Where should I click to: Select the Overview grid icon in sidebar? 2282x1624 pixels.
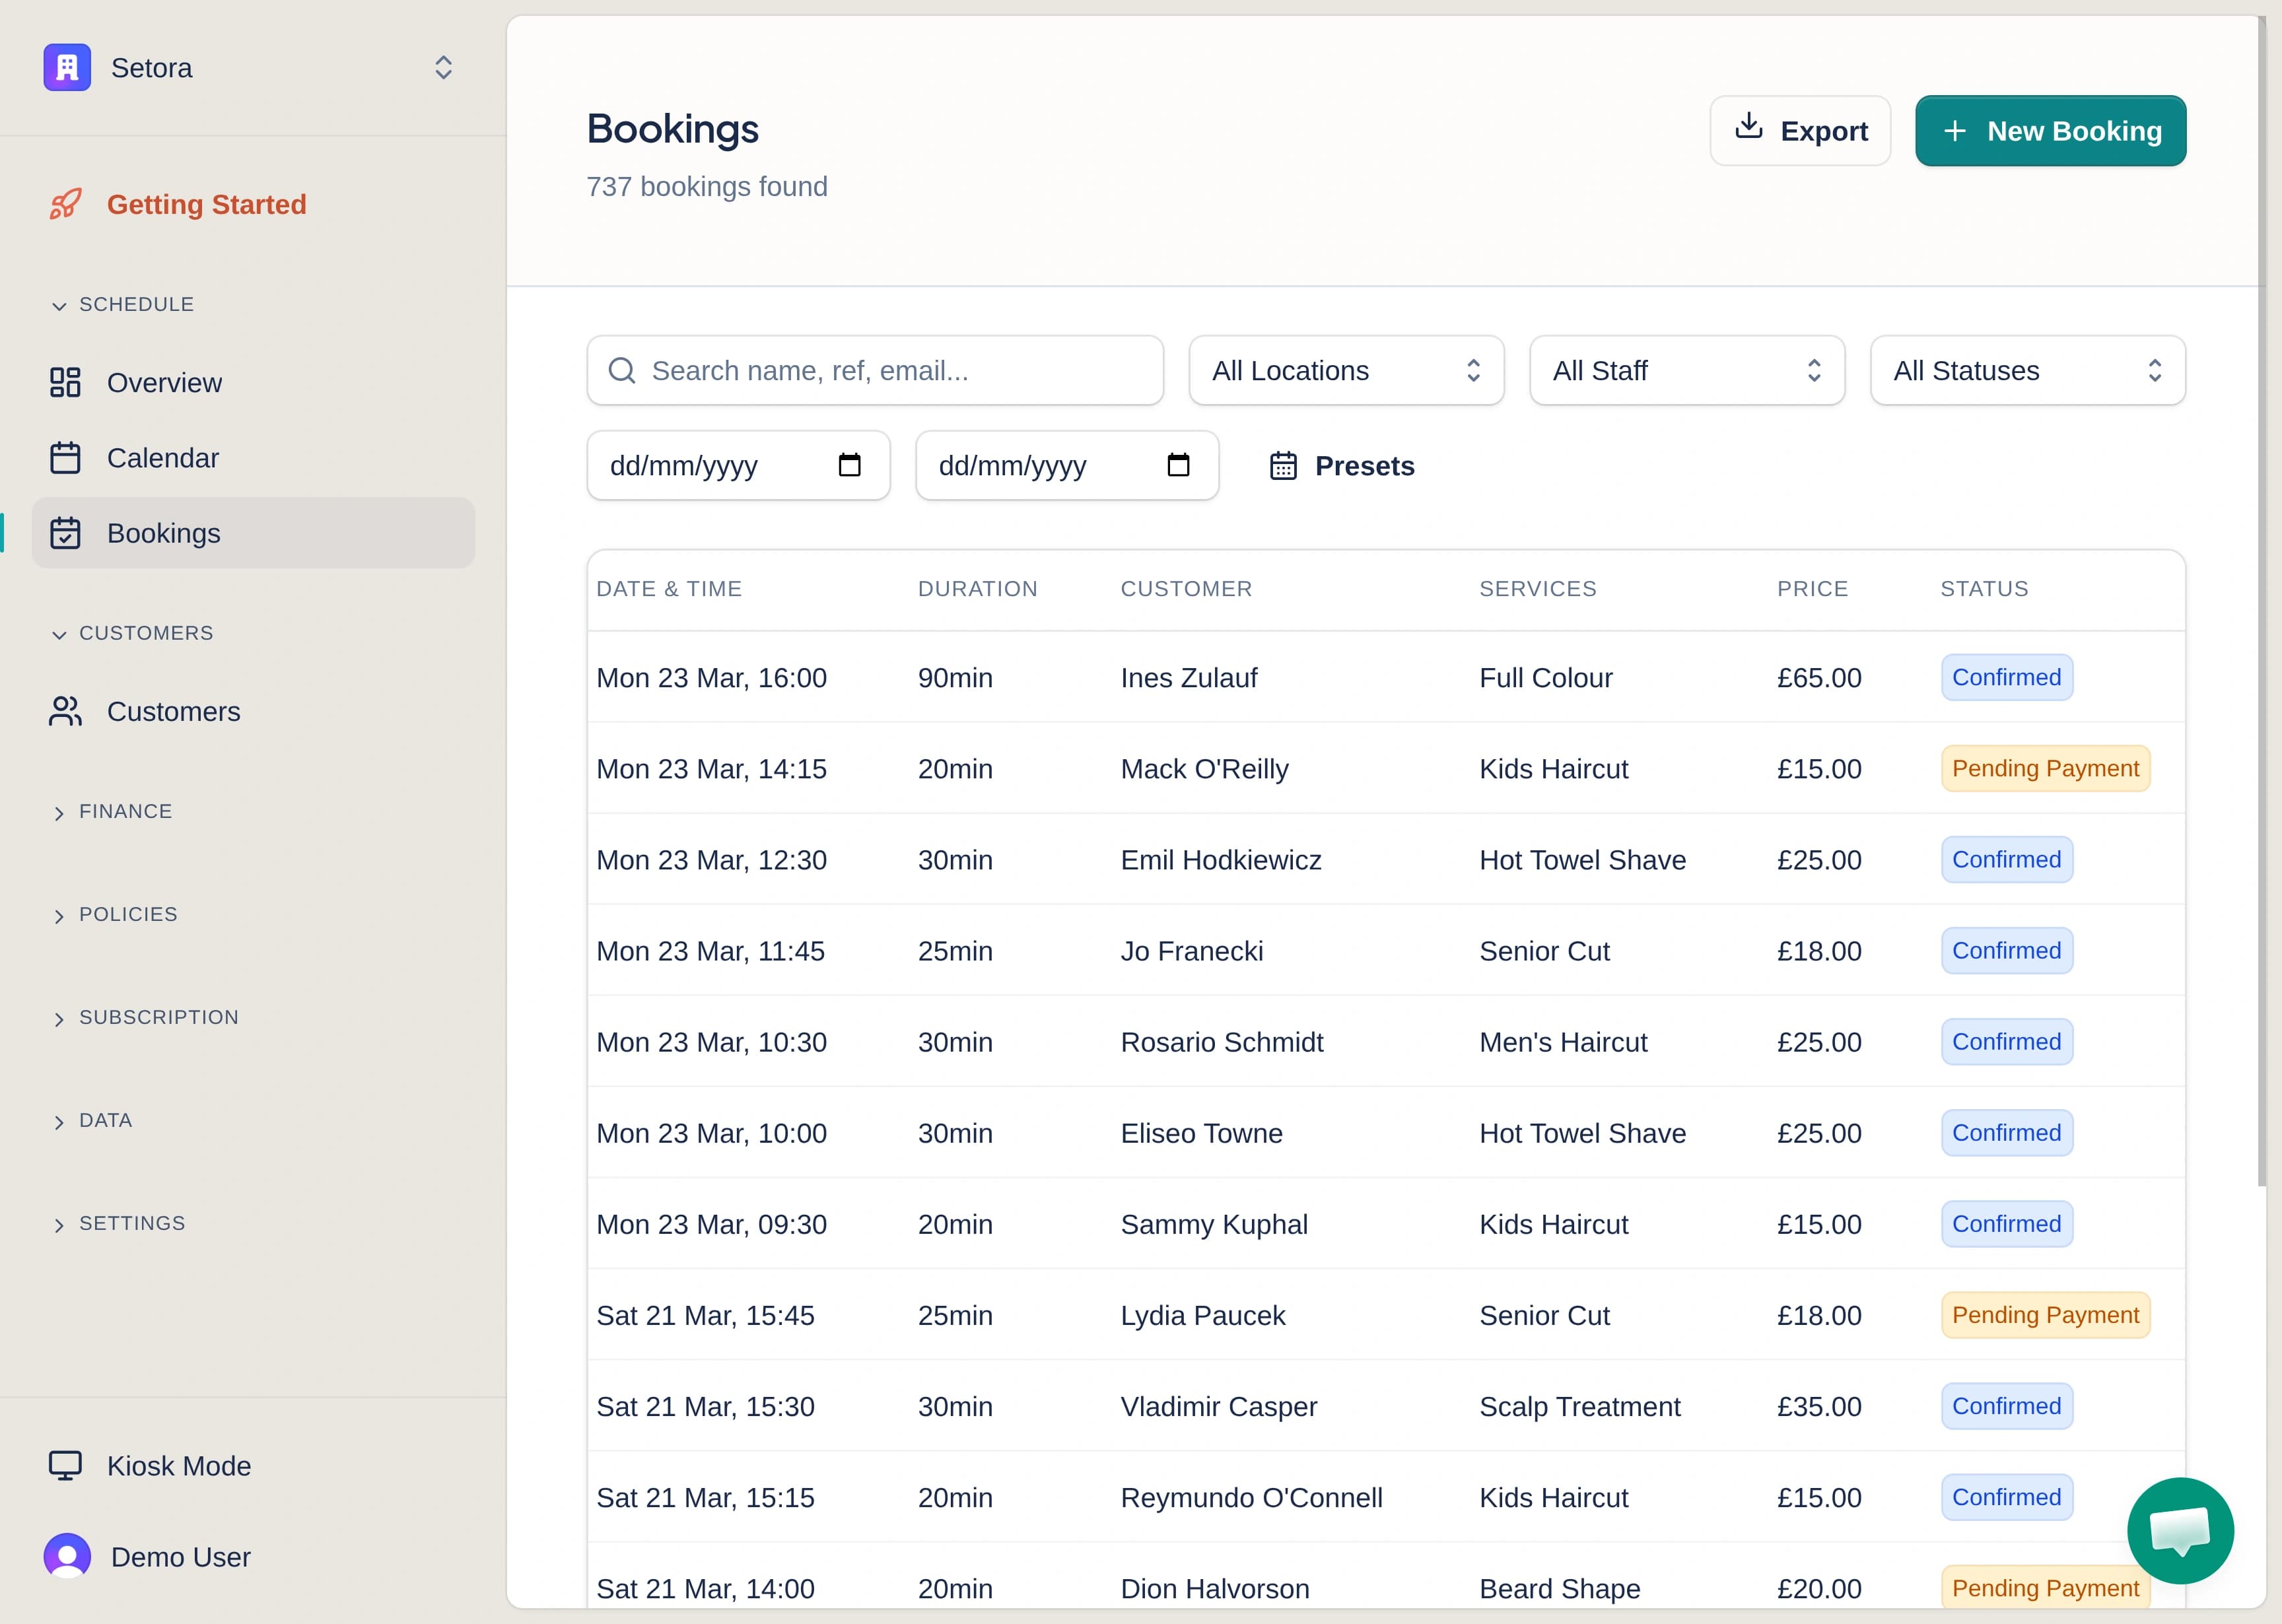[x=66, y=382]
